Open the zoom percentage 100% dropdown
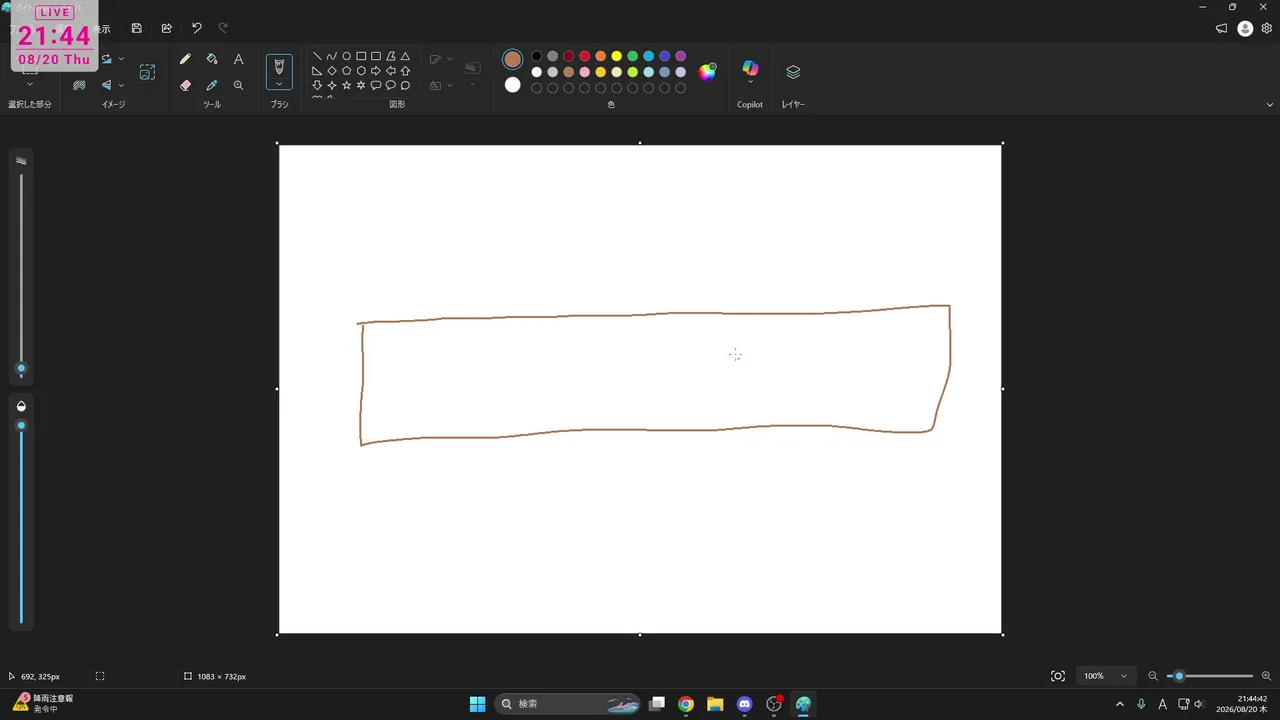1280x720 pixels. [1106, 676]
